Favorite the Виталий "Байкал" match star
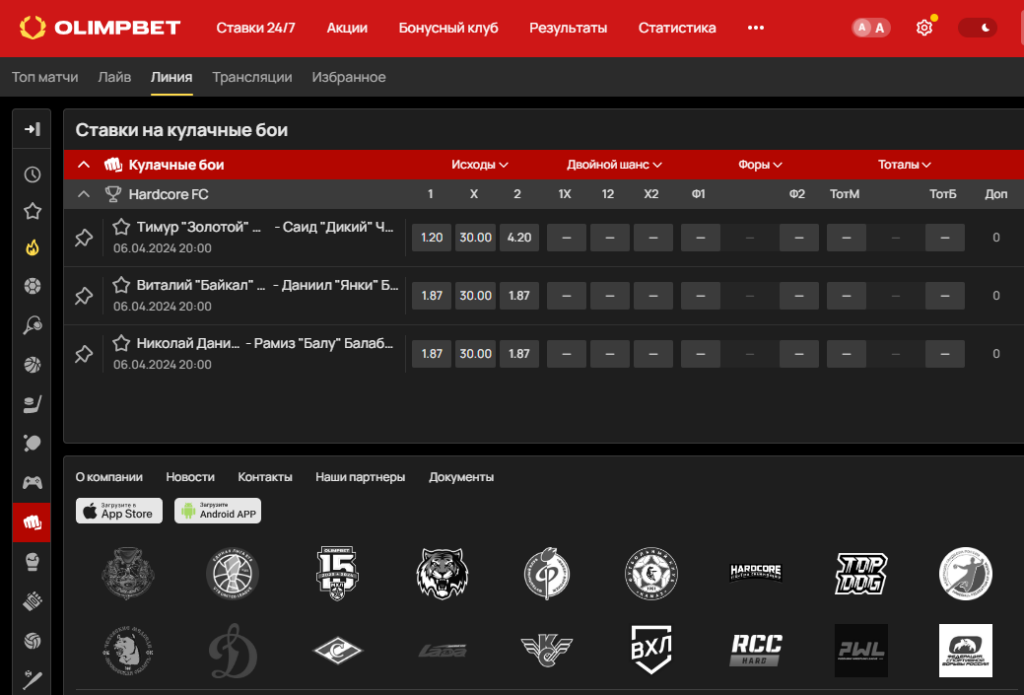Screen dimensions: 1024x695 click(x=121, y=285)
